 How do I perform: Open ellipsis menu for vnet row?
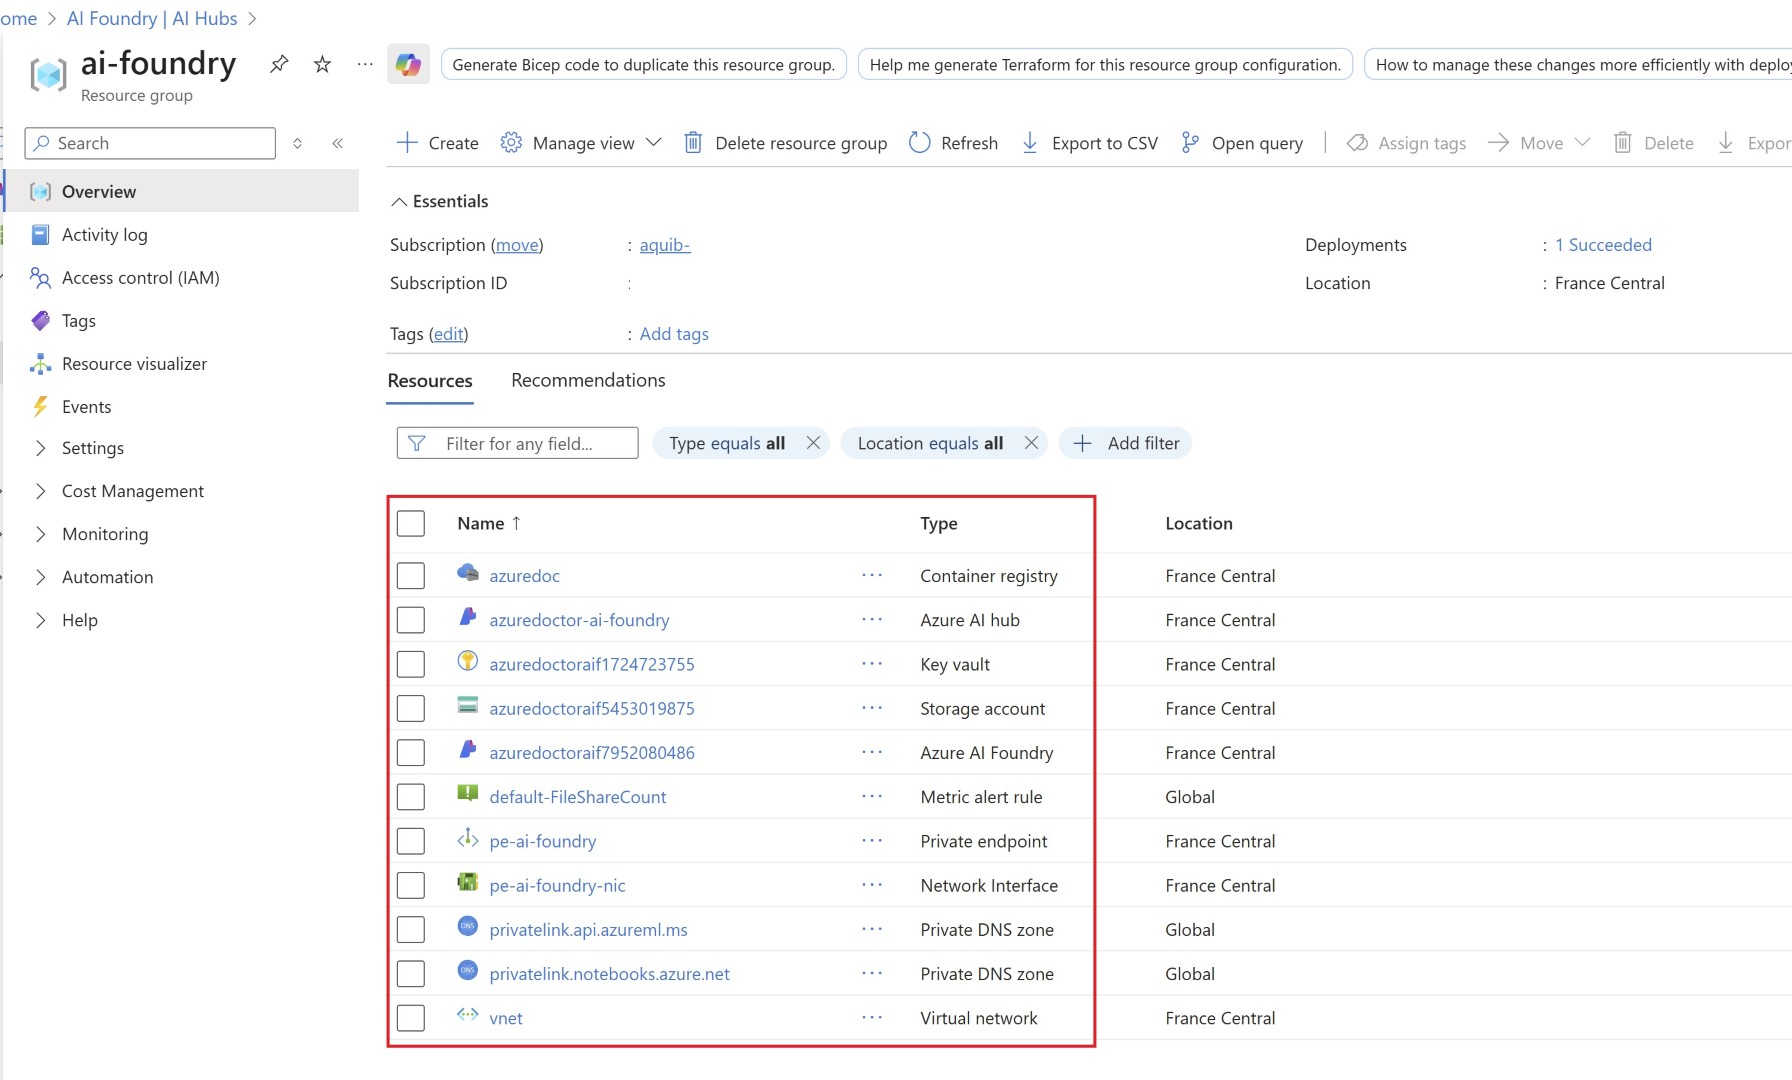[x=872, y=1018]
